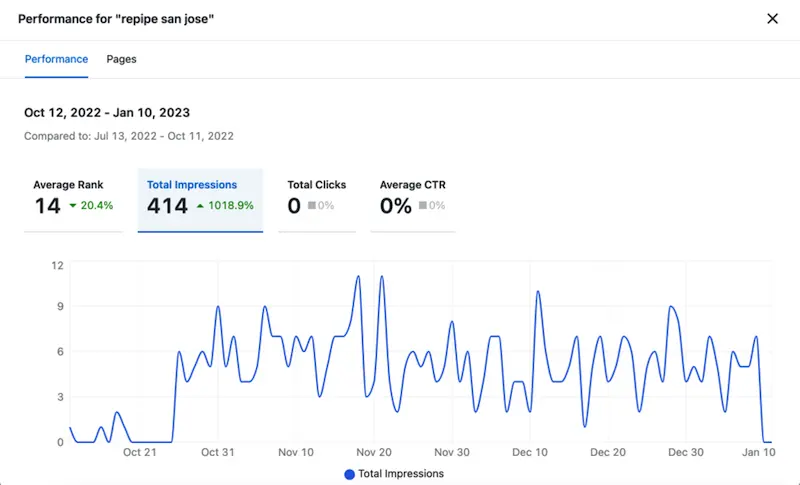Click the Oct 12, 2022 - Jan 10, 2023 date range
Screen dimensions: 800x485
(107, 113)
